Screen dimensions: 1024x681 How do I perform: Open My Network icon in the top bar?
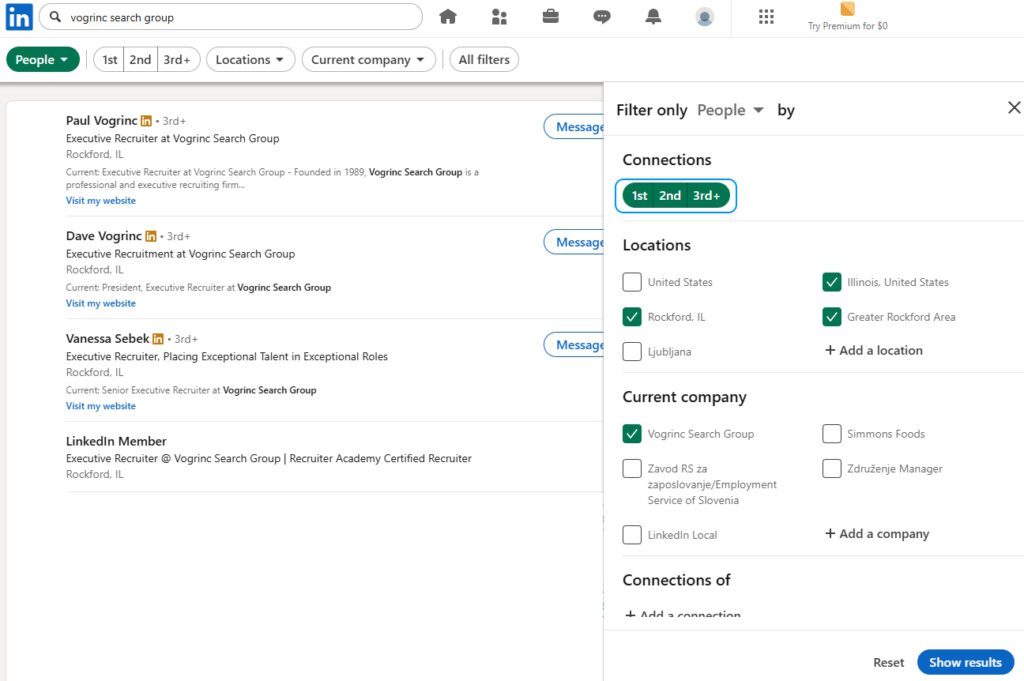pyautogui.click(x=499, y=17)
